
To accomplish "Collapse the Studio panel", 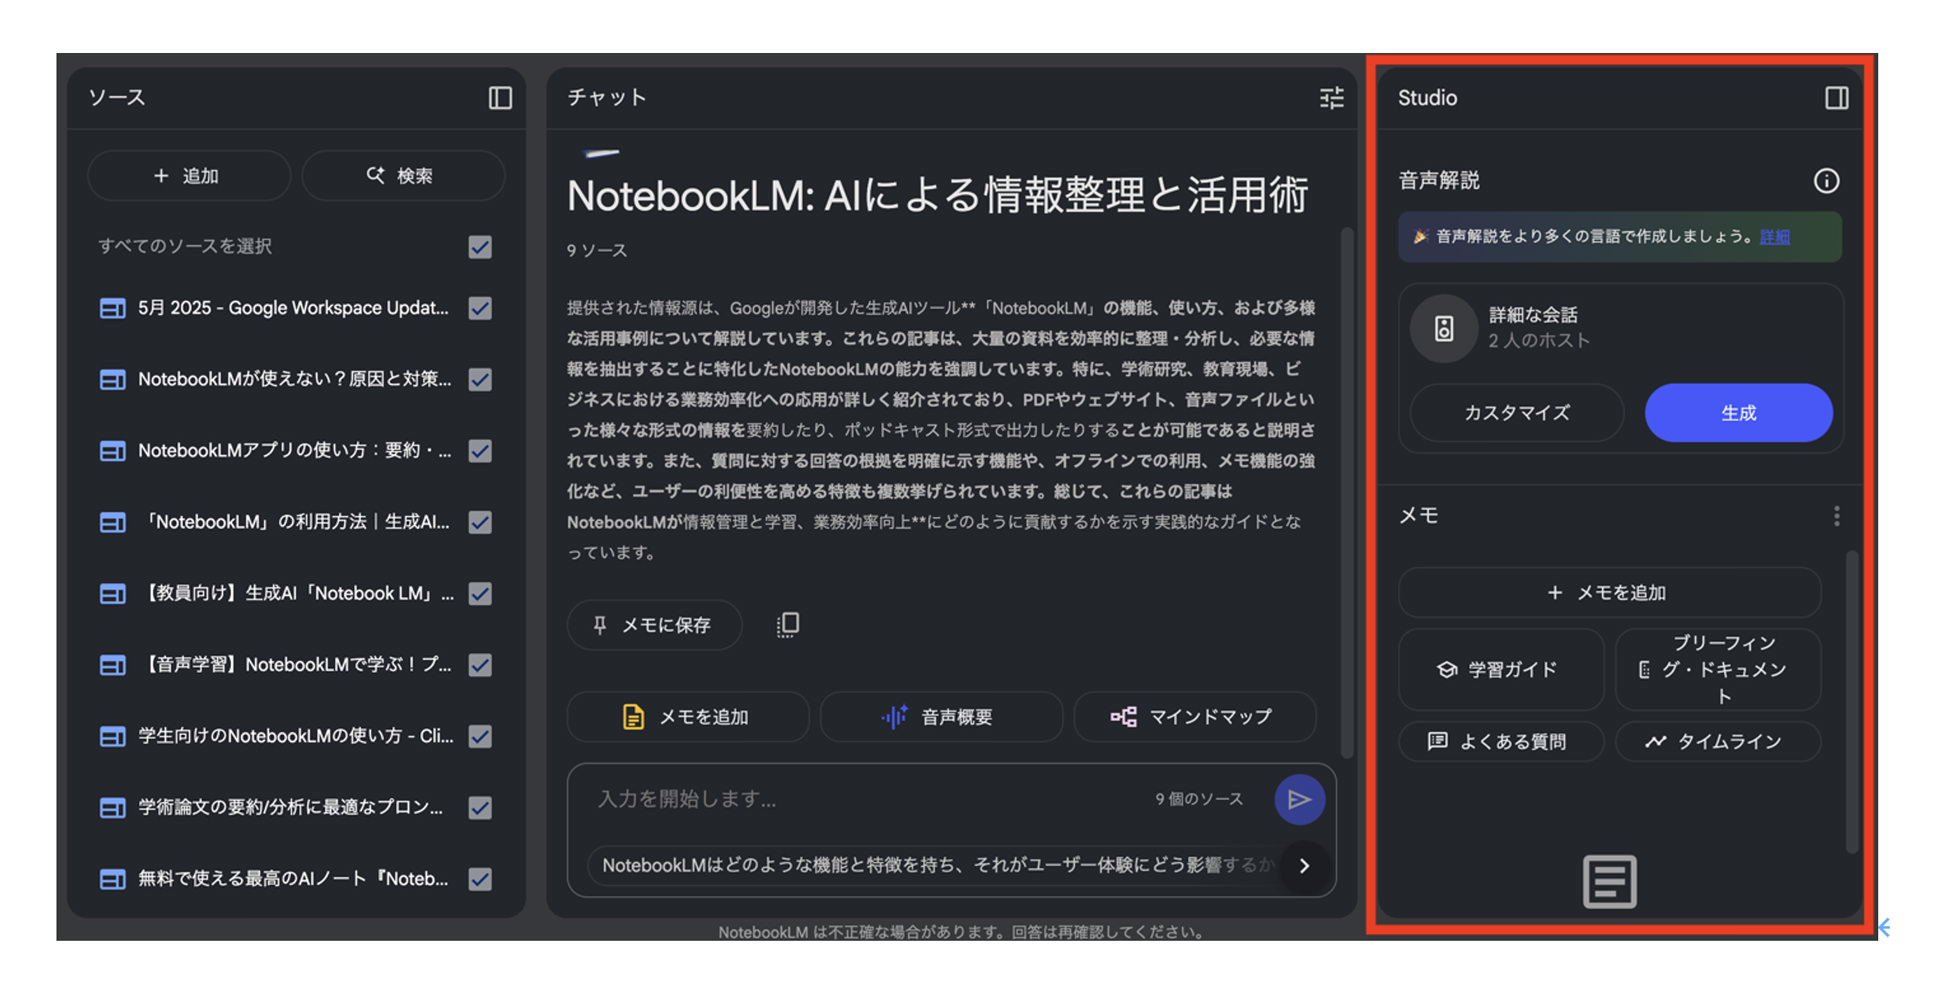I will coord(1836,97).
